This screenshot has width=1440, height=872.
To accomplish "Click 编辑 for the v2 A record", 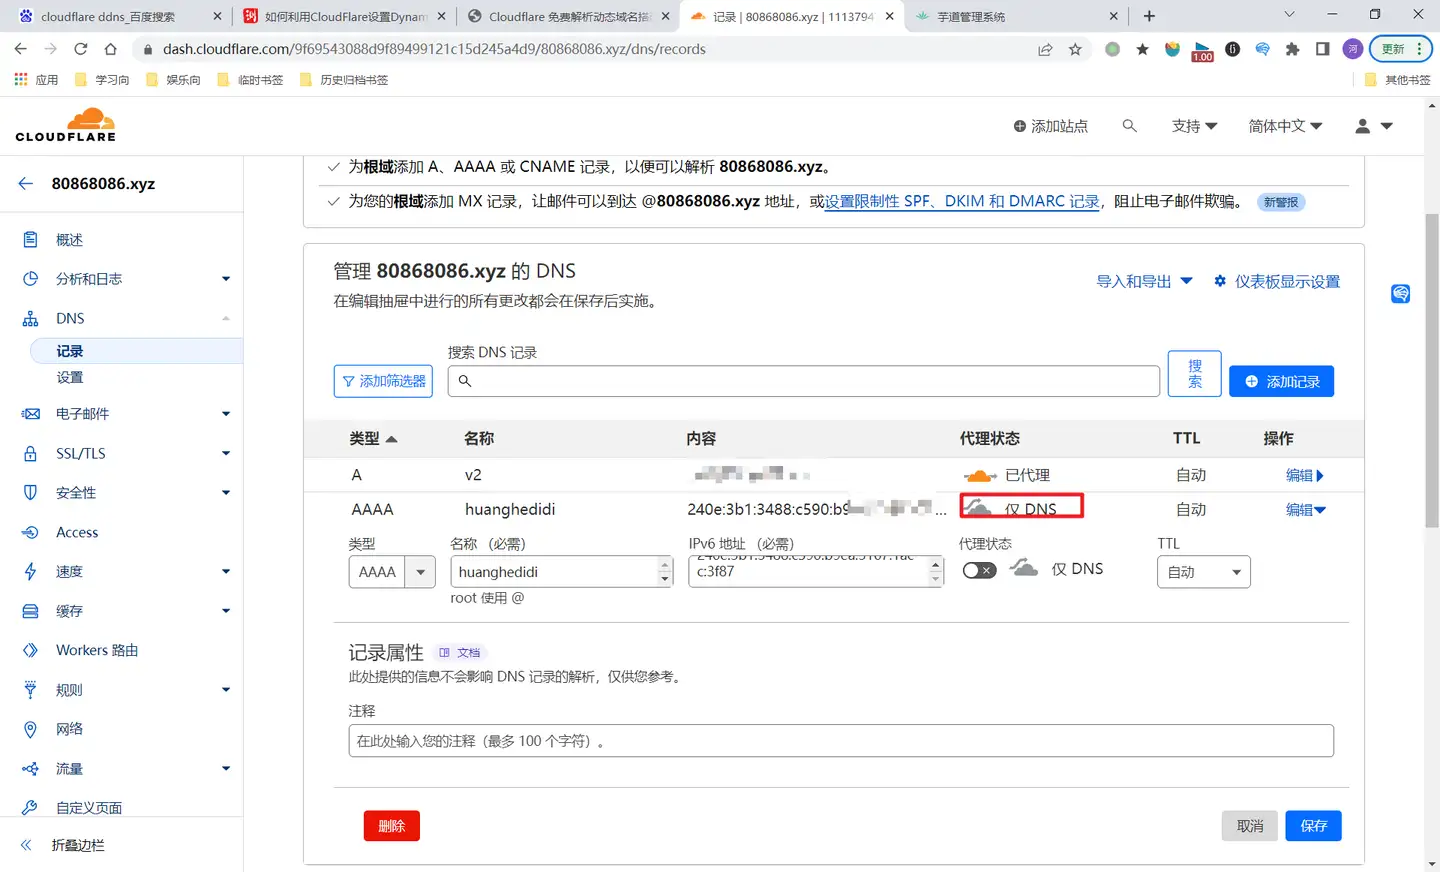I will (x=1304, y=475).
